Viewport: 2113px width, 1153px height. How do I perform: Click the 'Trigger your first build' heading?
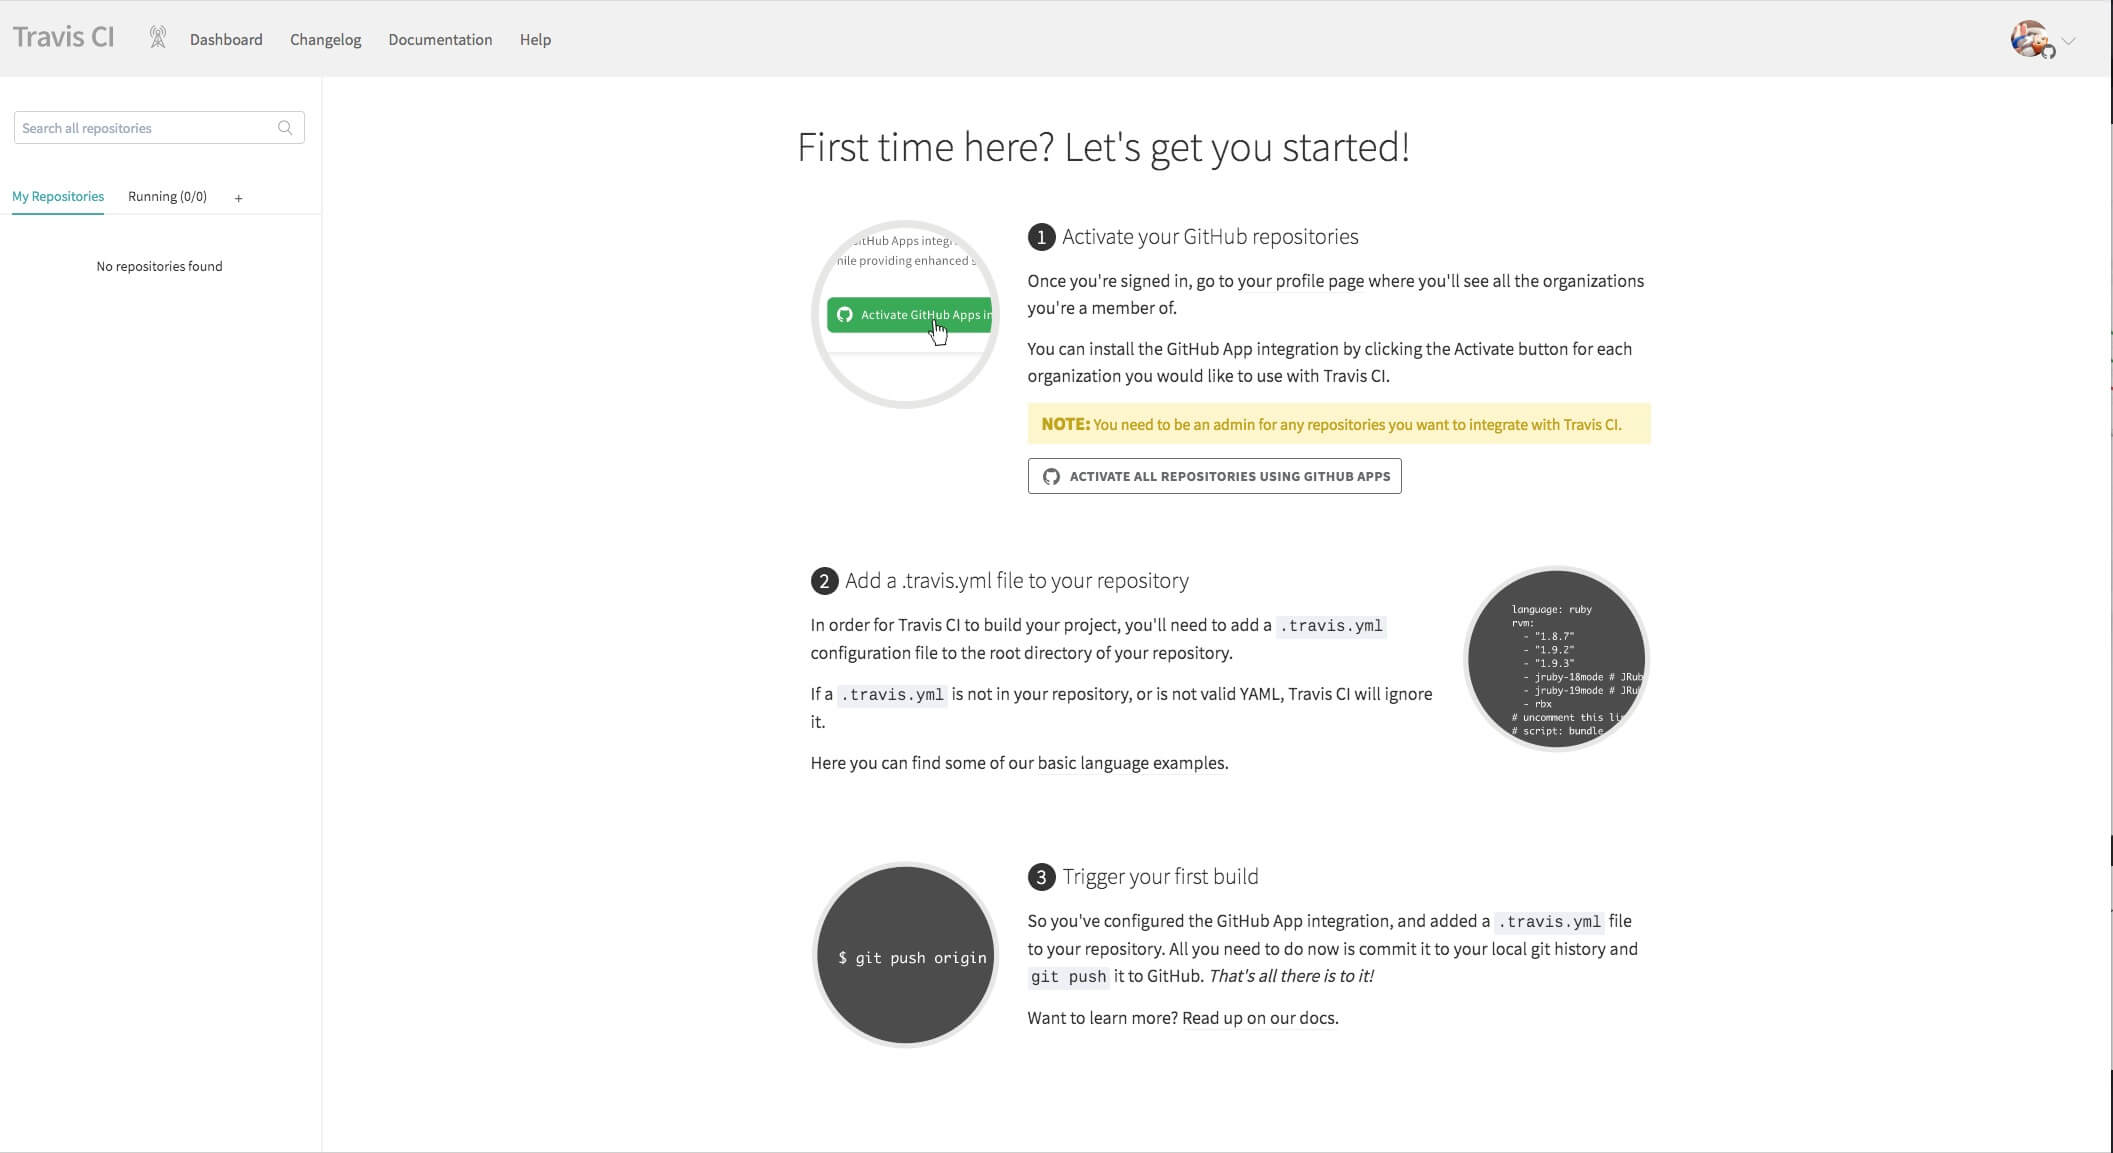pos(1160,877)
